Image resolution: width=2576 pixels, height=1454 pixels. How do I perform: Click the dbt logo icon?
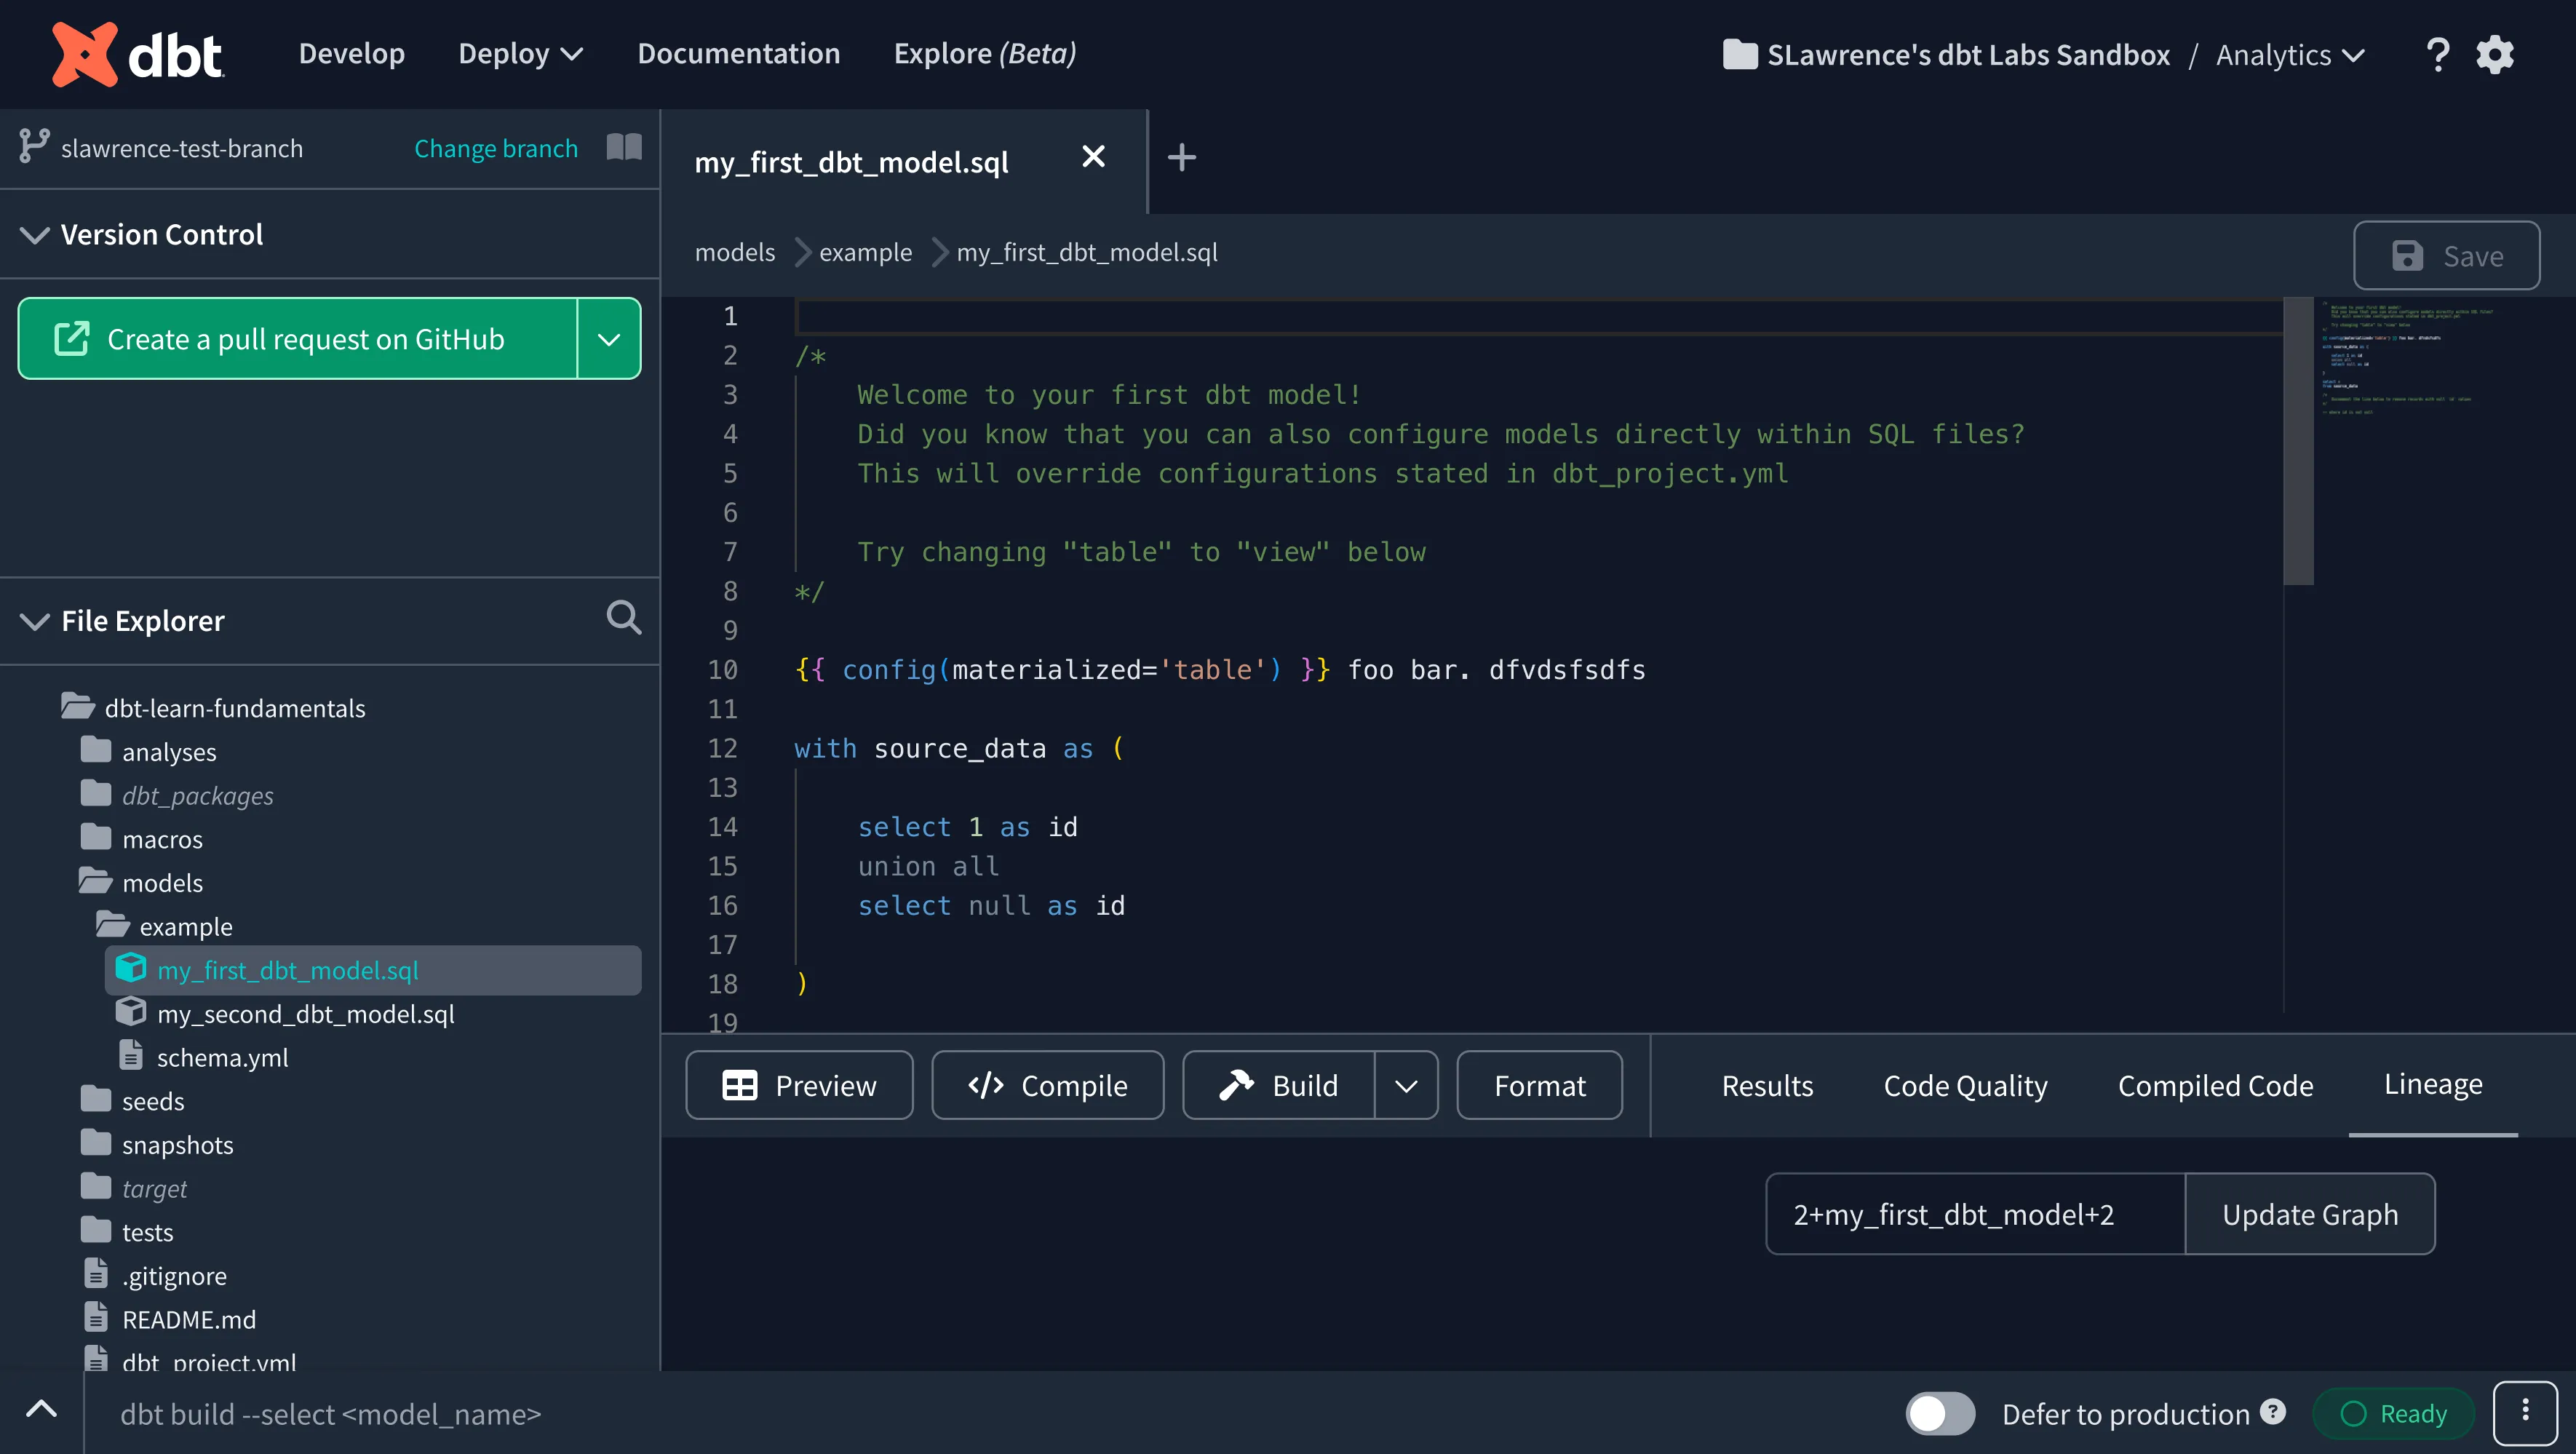click(x=85, y=54)
